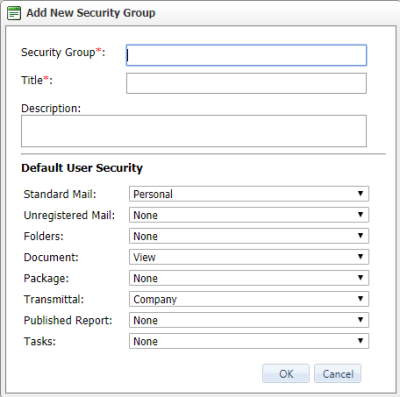Expand the Tasks dropdown list
The width and height of the screenshot is (400, 397).
pyautogui.click(x=249, y=341)
